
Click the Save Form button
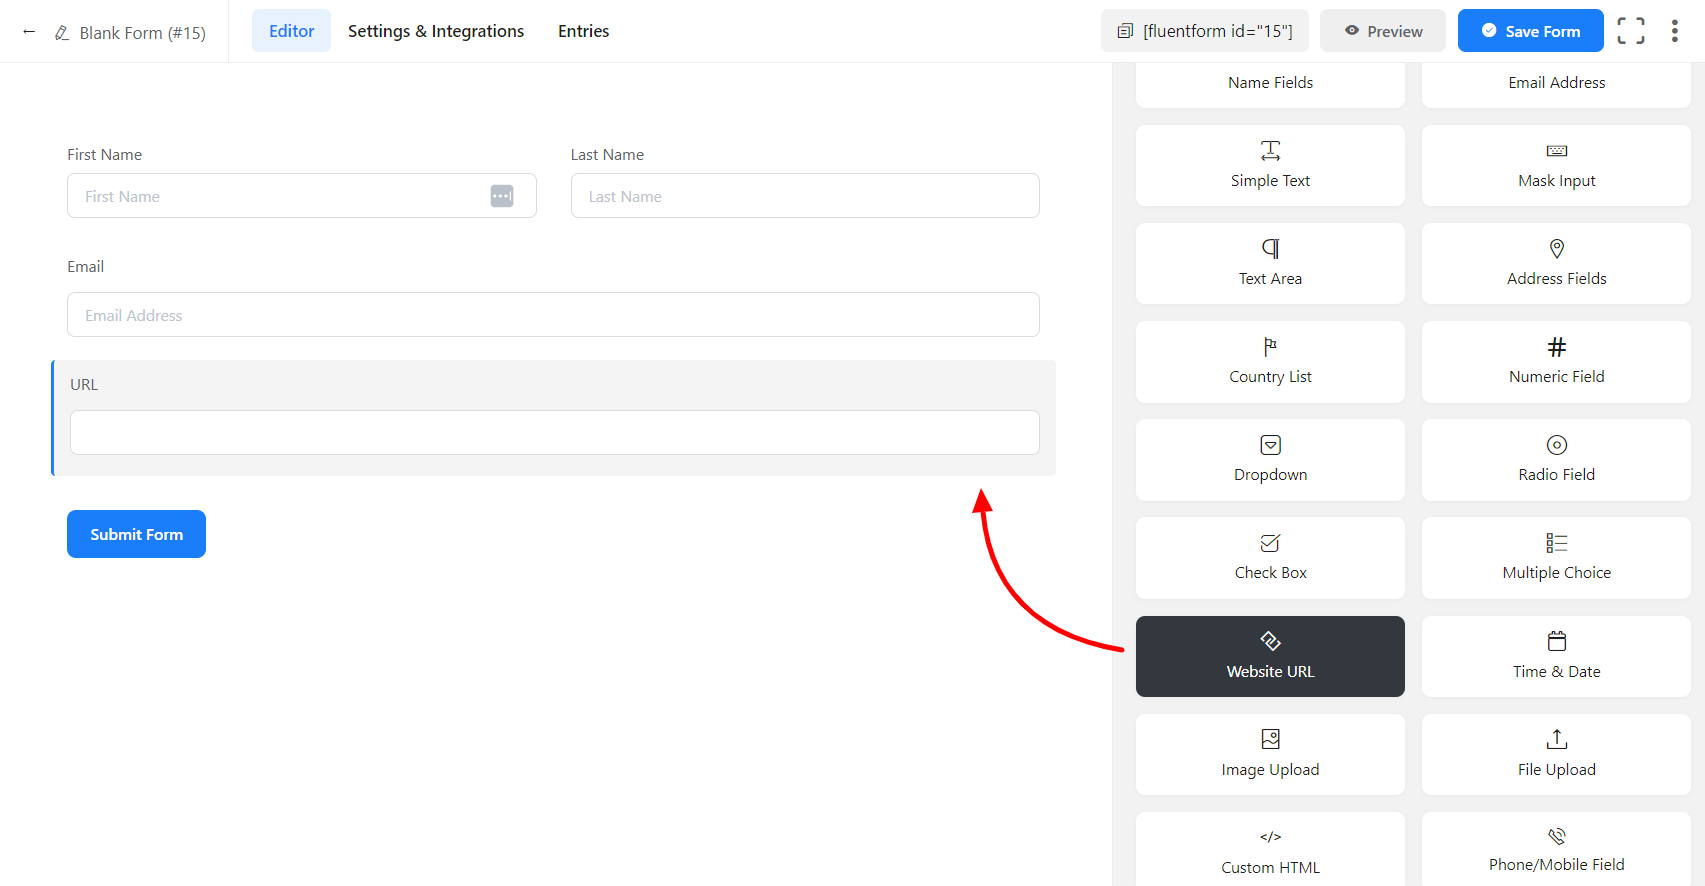coord(1530,31)
